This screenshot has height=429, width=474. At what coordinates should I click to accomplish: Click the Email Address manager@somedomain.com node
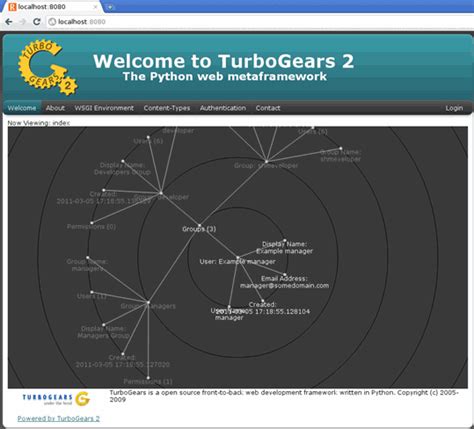pos(284,282)
